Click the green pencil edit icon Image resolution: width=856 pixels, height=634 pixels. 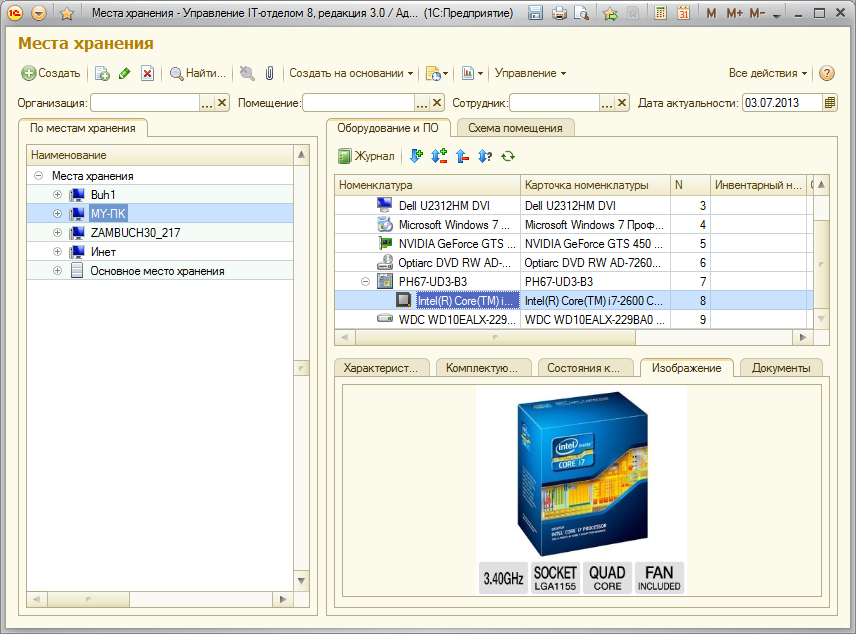[x=125, y=73]
